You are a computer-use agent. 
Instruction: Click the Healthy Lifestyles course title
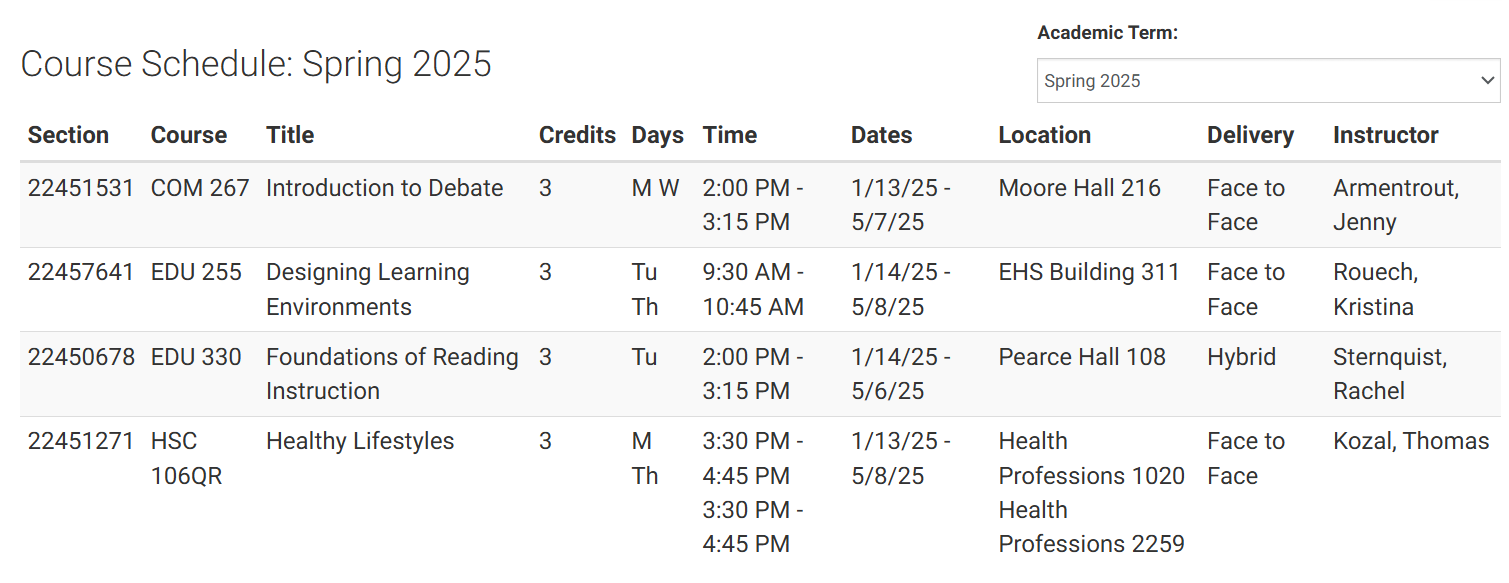[x=360, y=441]
